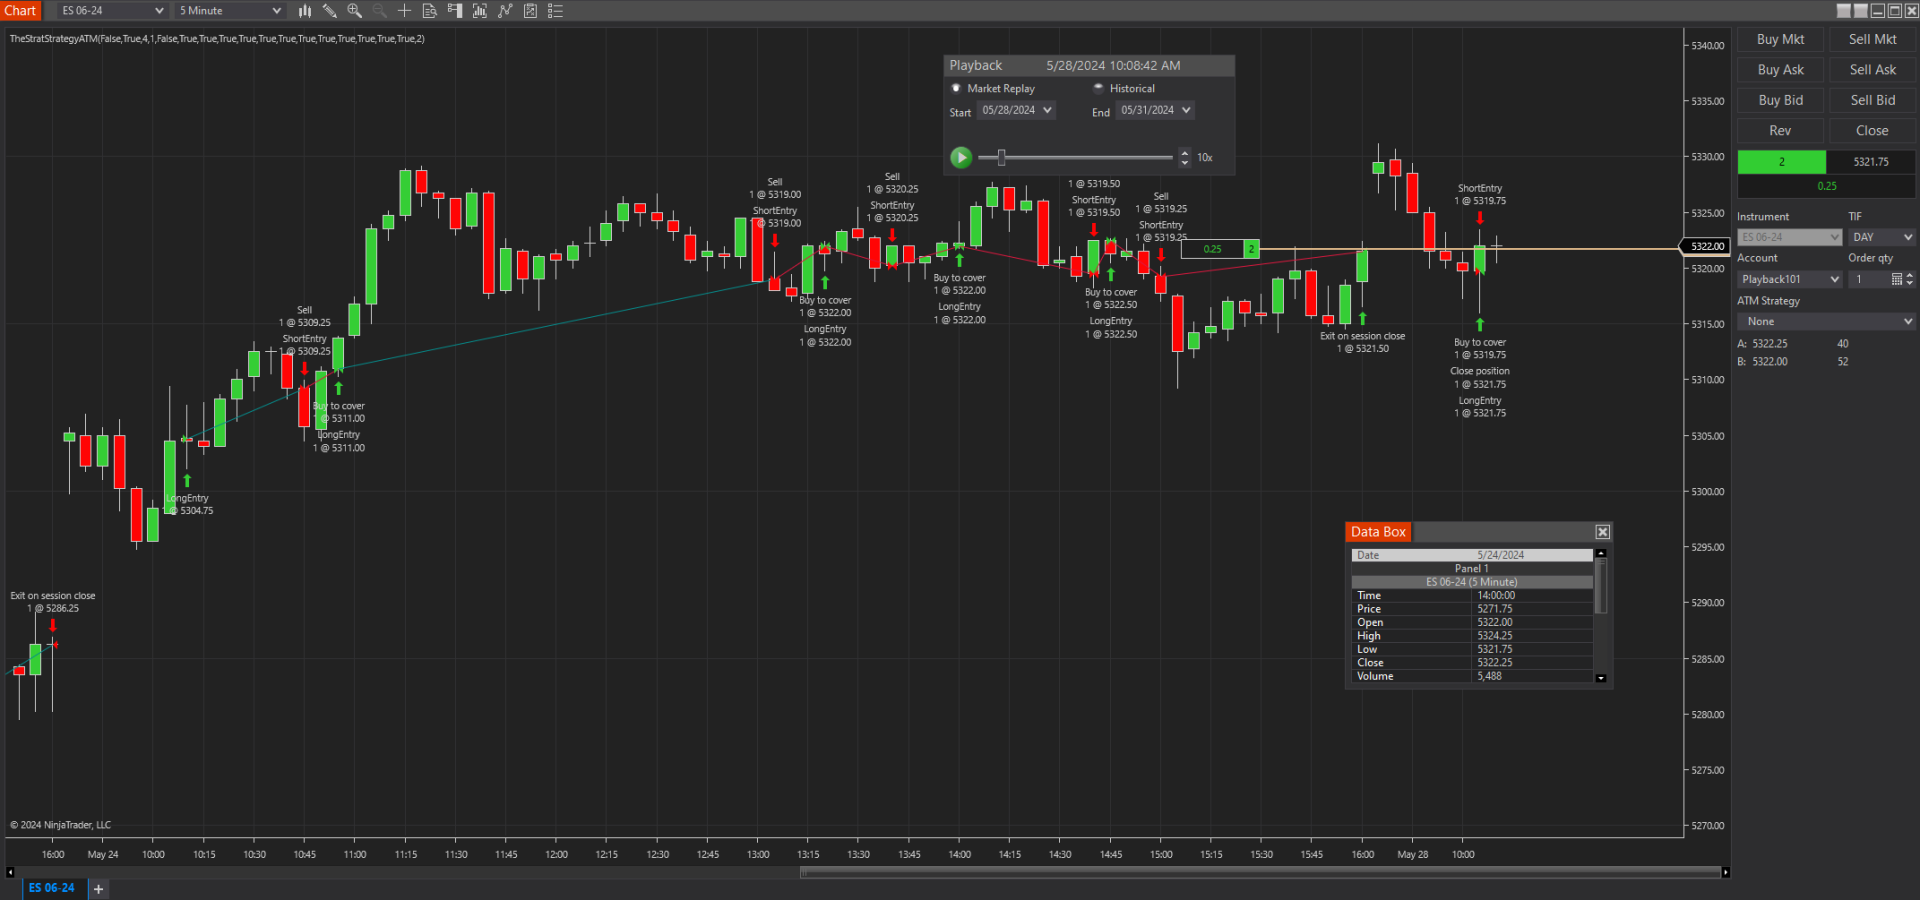The image size is (1920, 900).
Task: Activate the zoom in magnifier tool
Action: 355,11
